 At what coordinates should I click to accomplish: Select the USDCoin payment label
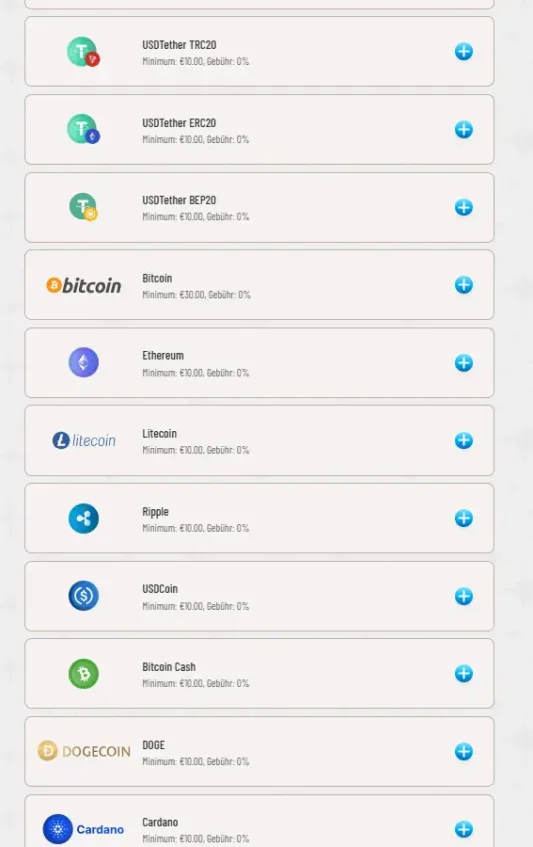160,589
